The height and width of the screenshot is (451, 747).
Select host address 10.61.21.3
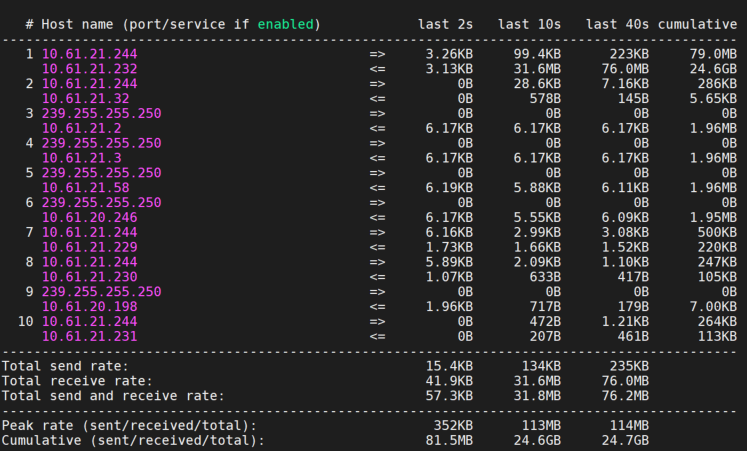coord(81,158)
